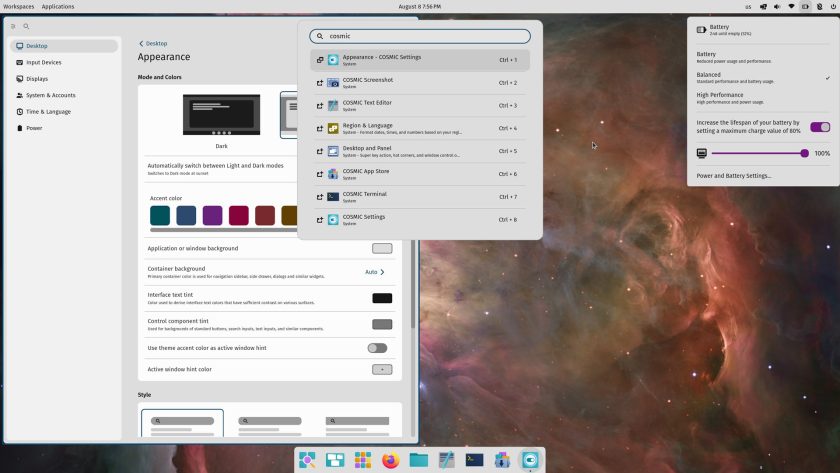Click the launcher search field containing 'cosmic'
Screen dimensions: 840x473
point(420,36)
